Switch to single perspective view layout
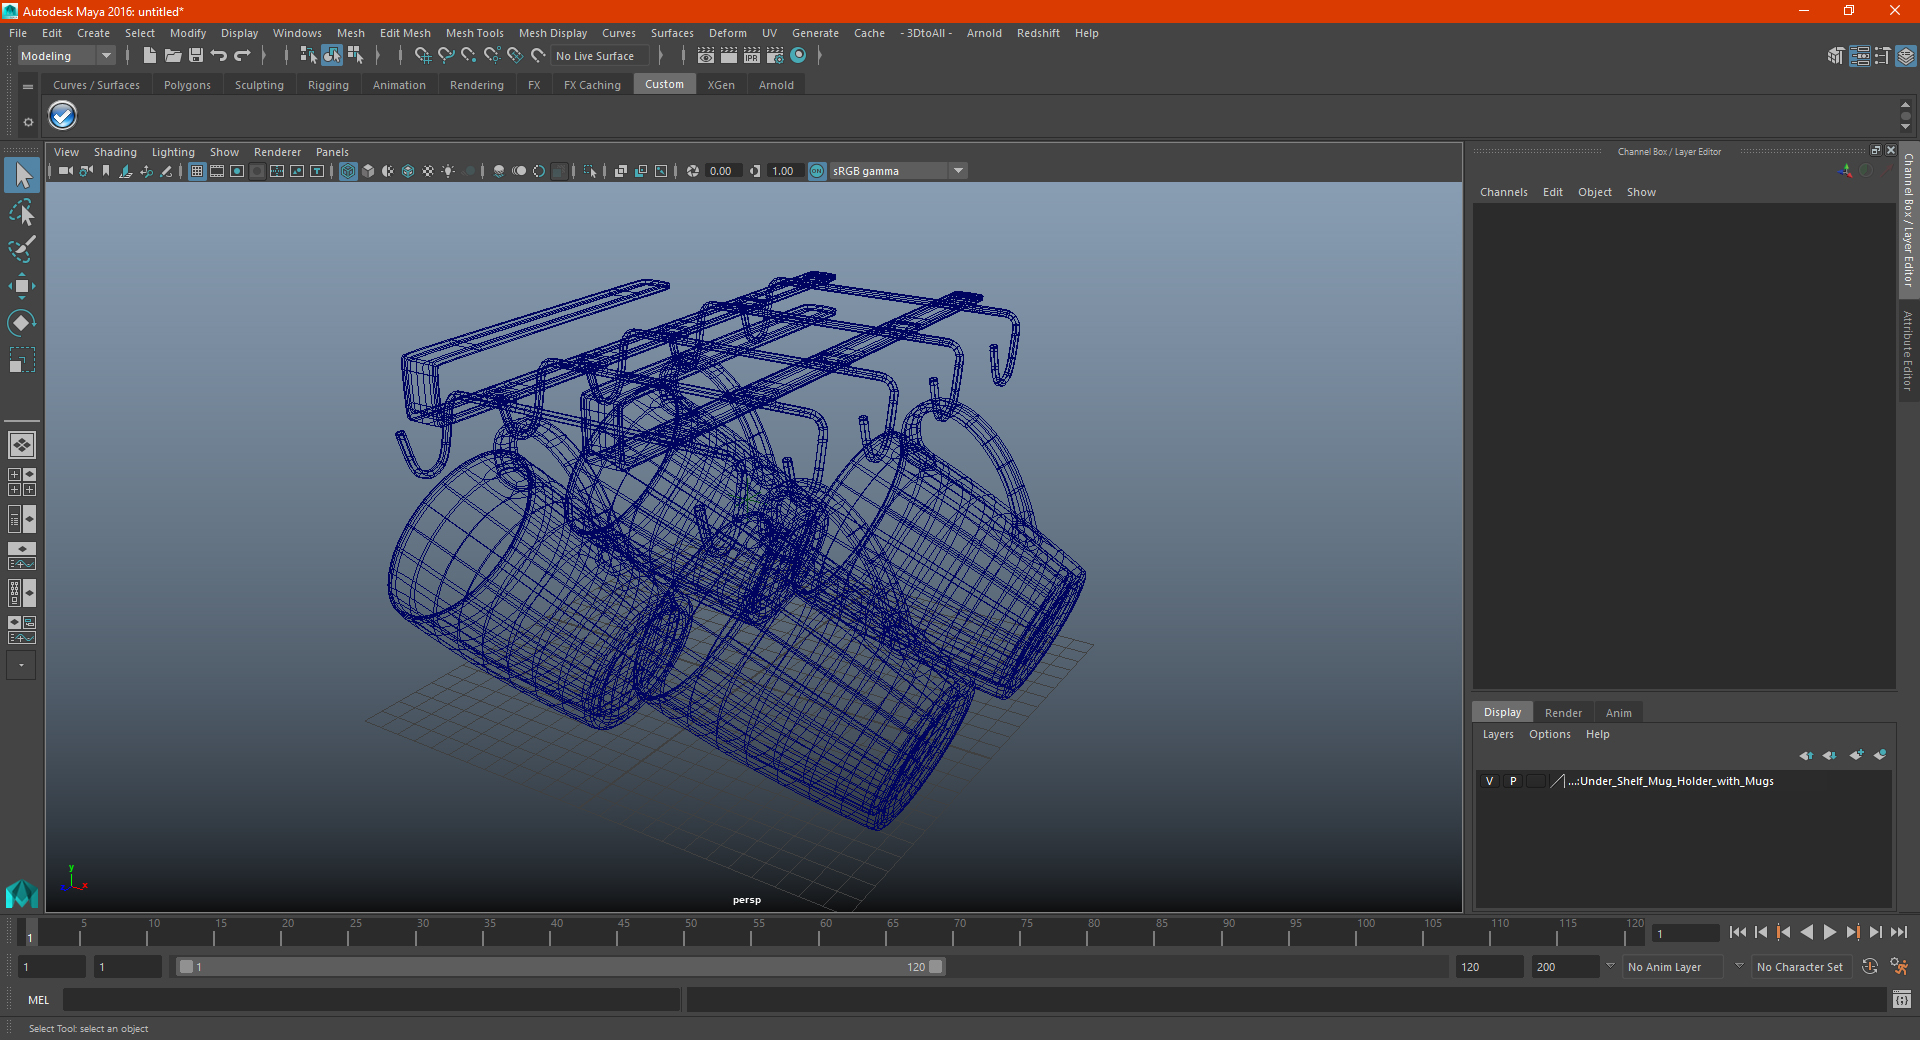Image resolution: width=1920 pixels, height=1040 pixels. click(x=22, y=445)
